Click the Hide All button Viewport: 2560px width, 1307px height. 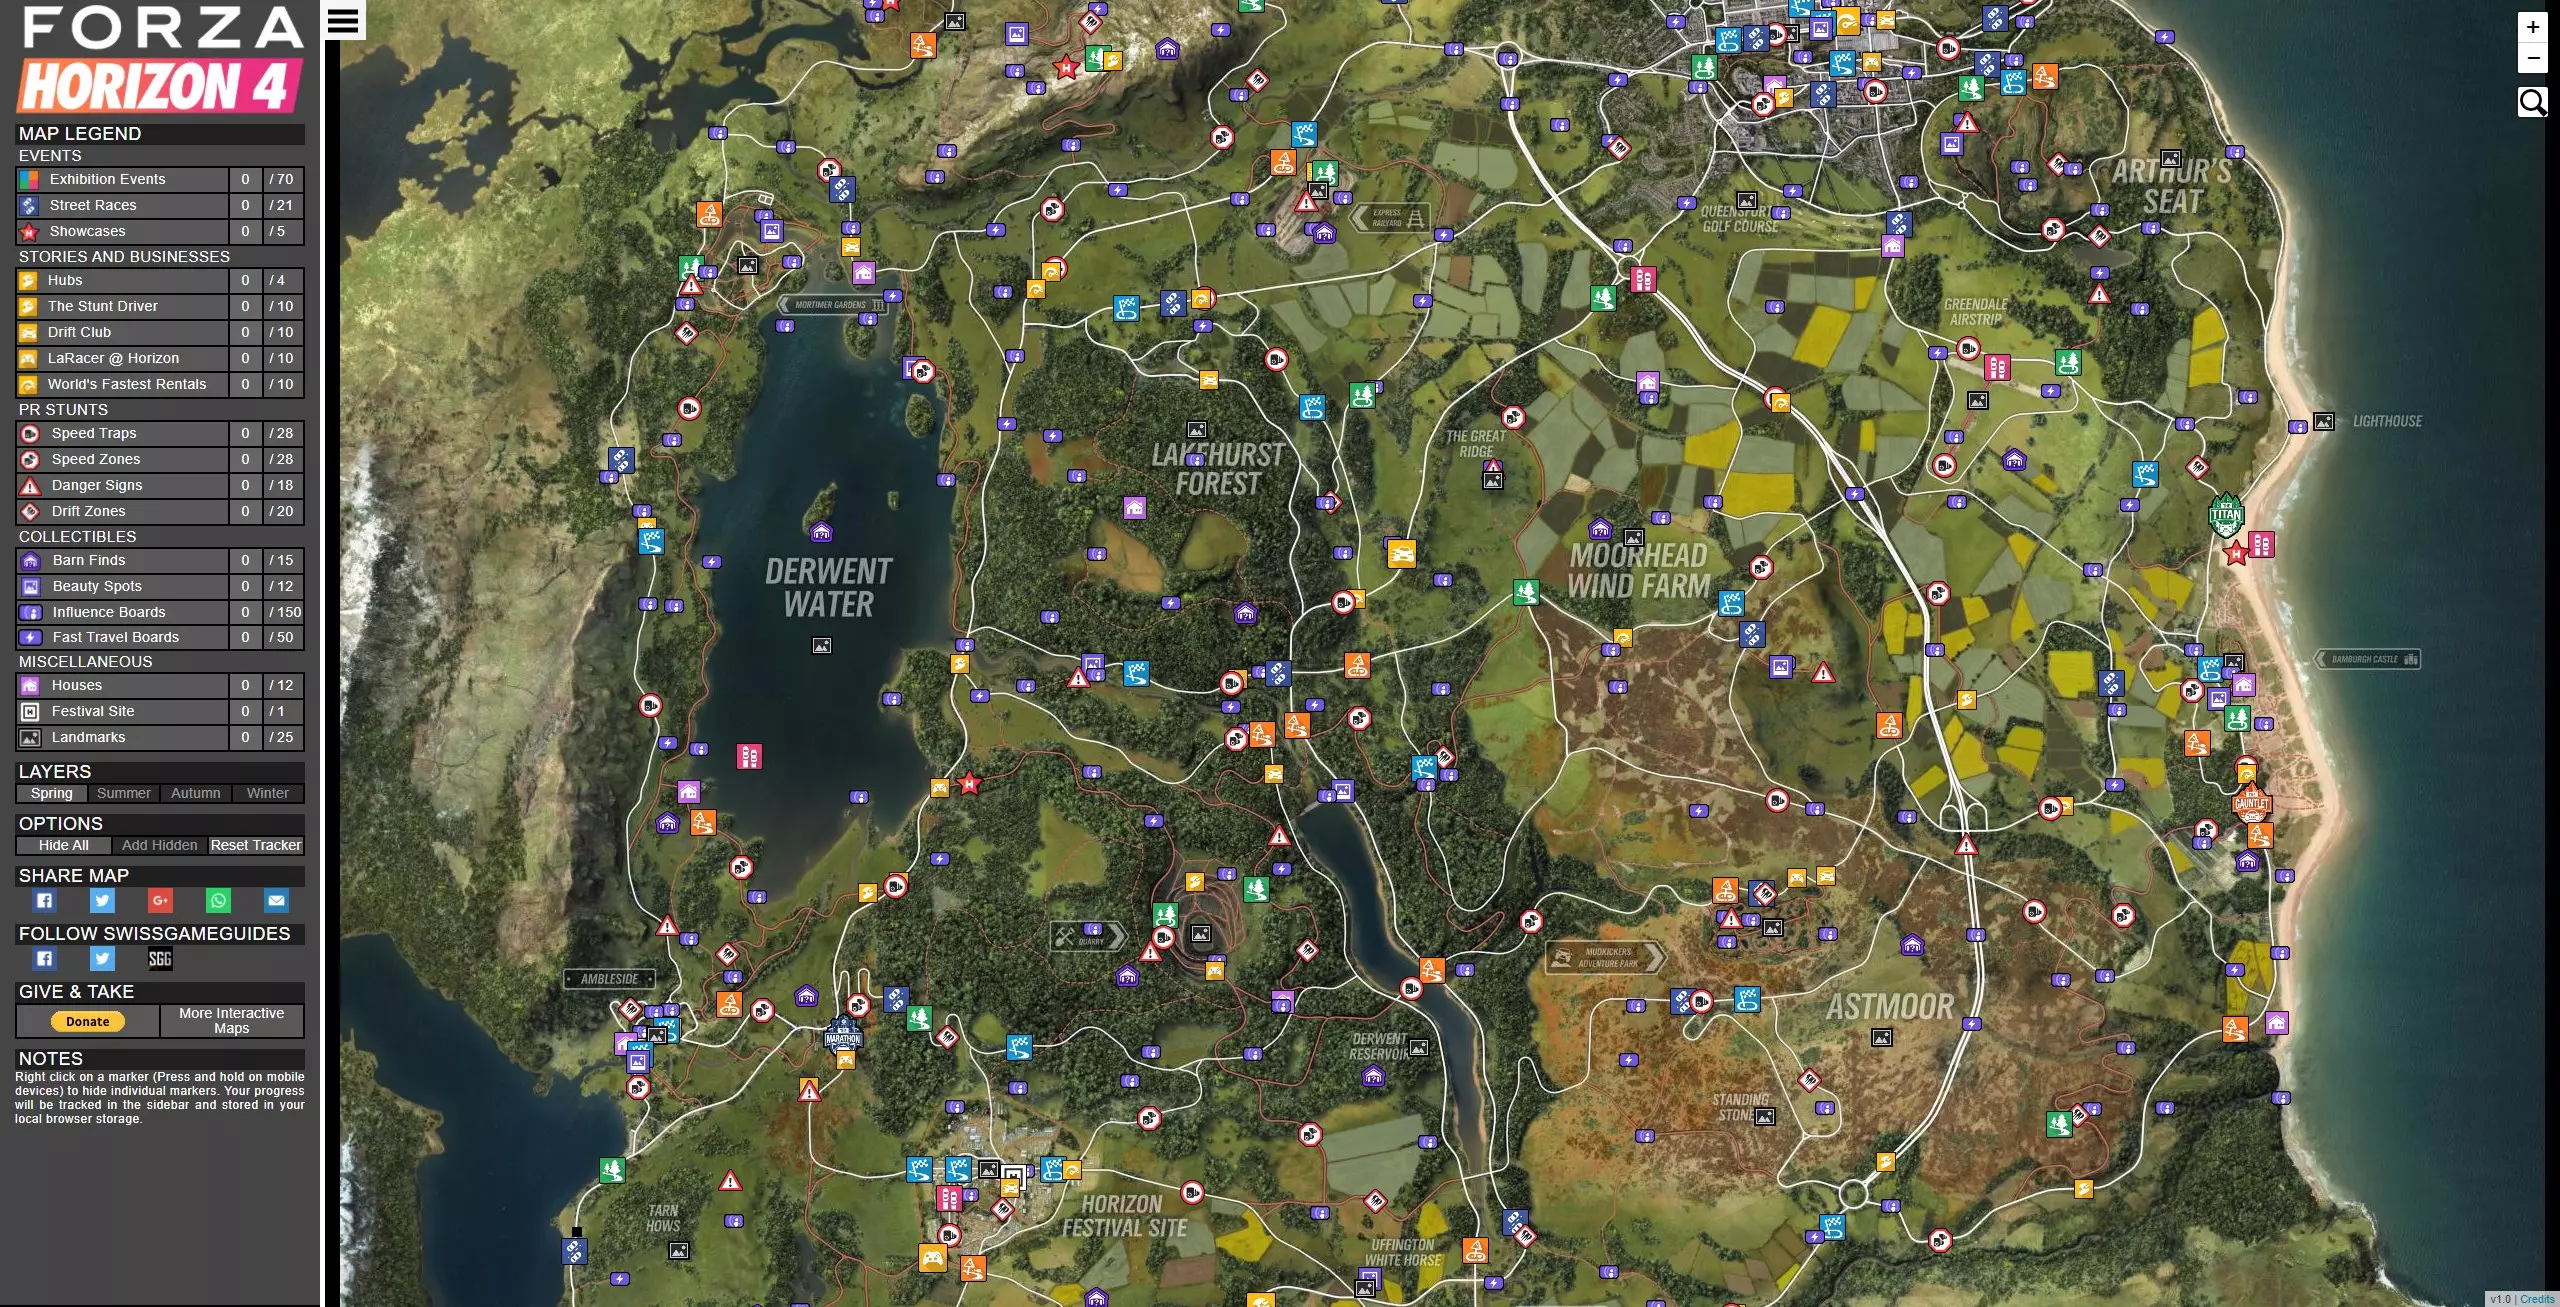63,845
